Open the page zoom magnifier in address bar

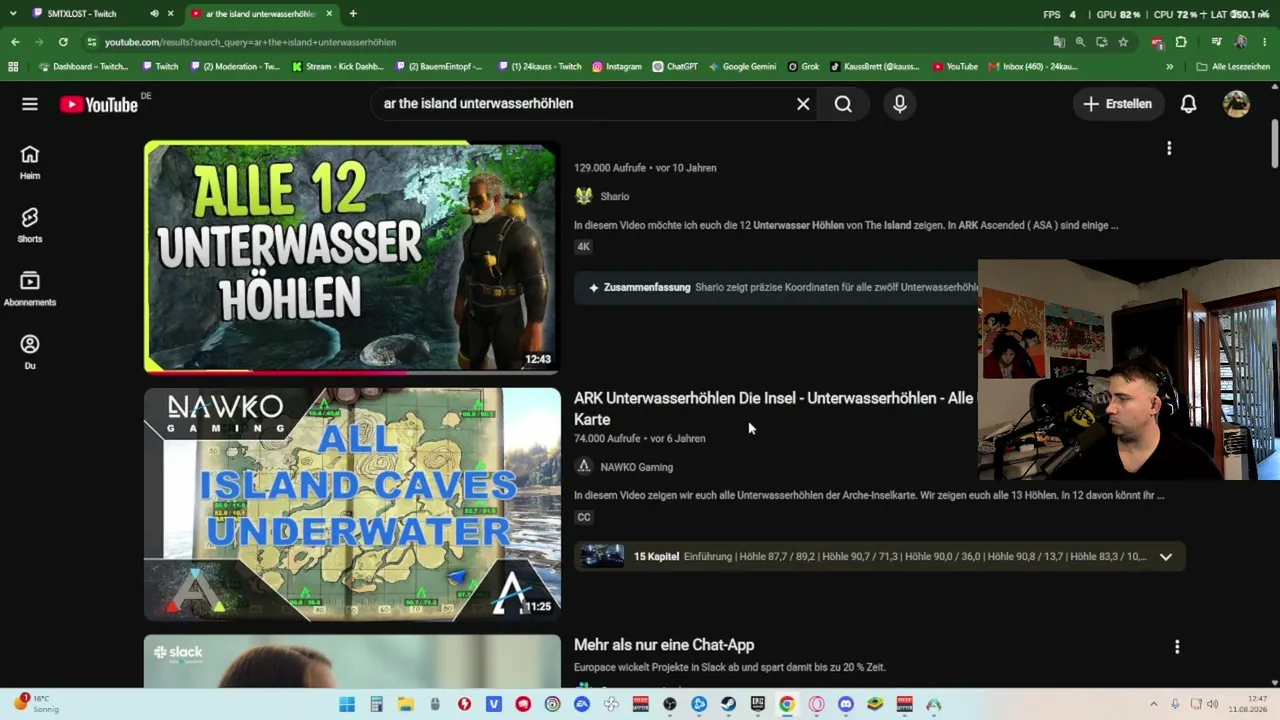point(1080,42)
